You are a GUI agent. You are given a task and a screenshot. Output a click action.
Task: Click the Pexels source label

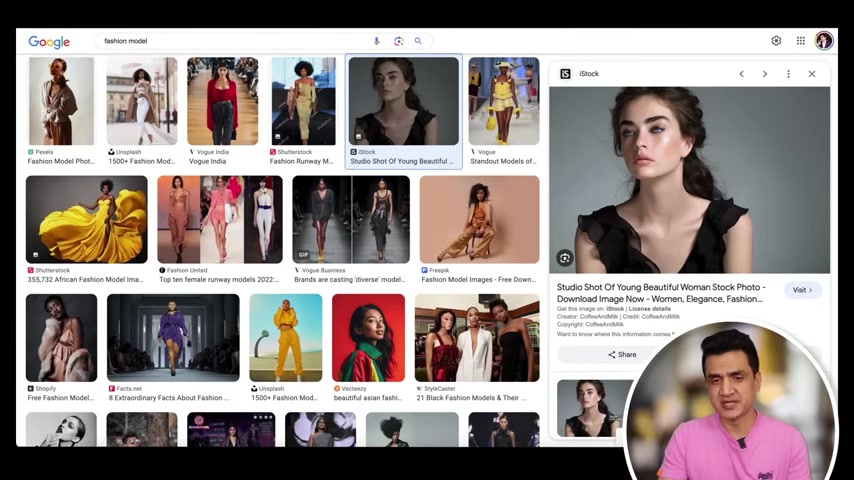[x=44, y=152]
